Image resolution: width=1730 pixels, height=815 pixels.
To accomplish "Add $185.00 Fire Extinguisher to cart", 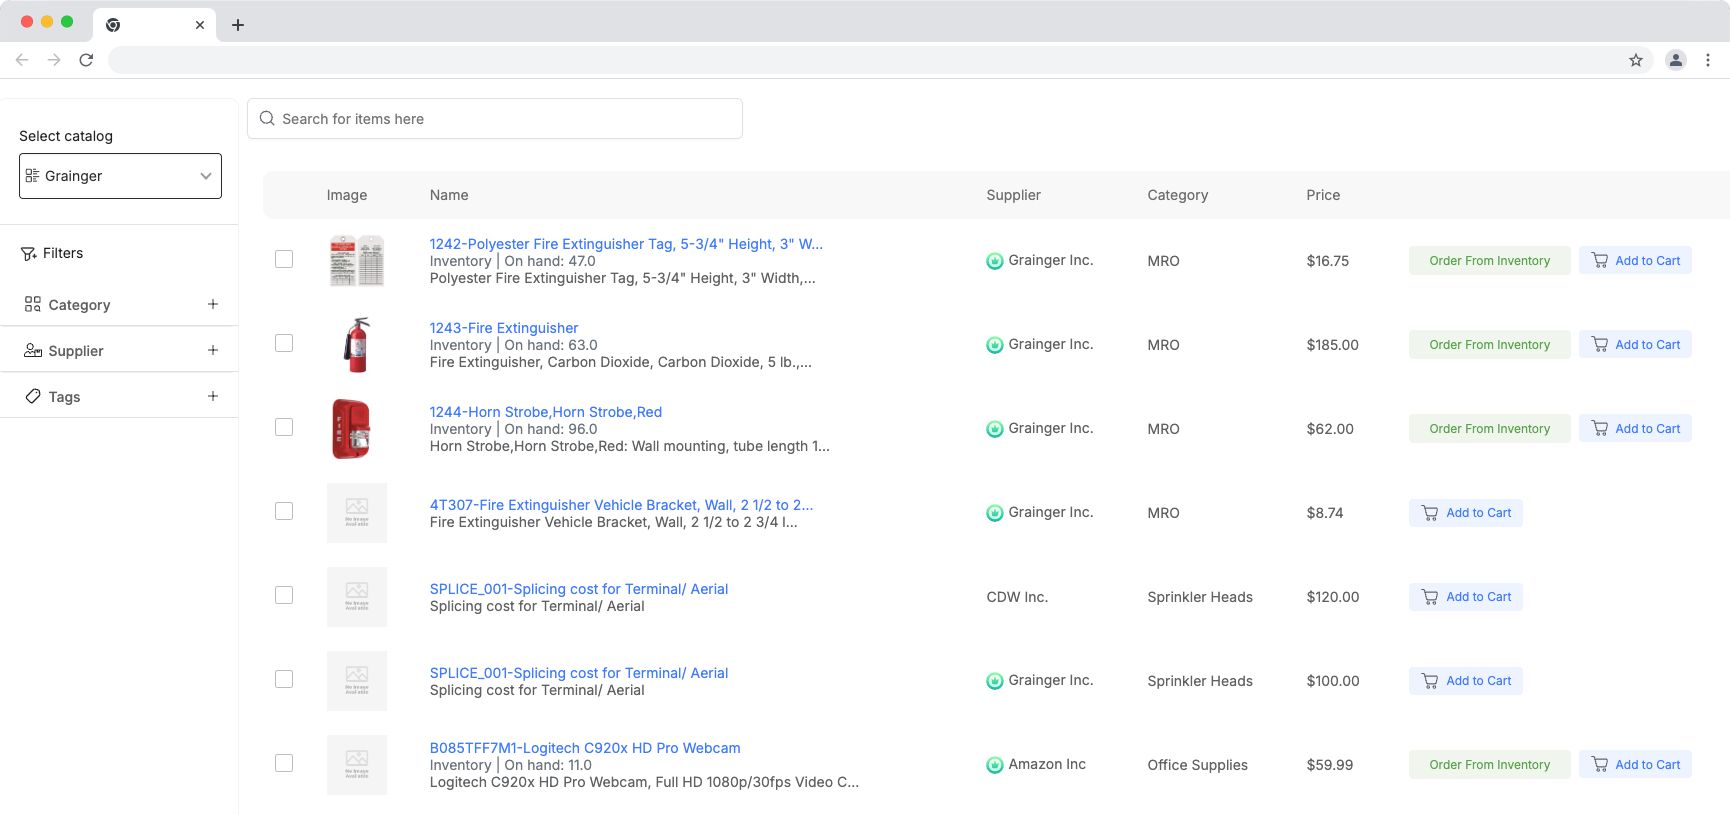I will [1635, 345].
